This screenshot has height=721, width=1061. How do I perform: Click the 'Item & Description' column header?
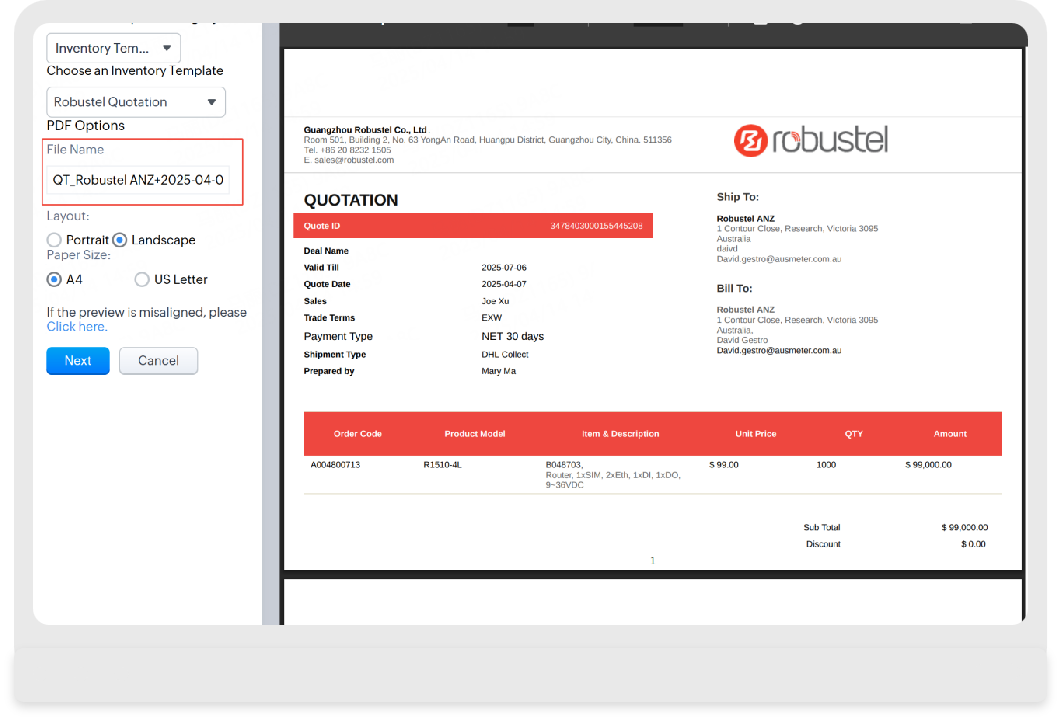(x=620, y=434)
